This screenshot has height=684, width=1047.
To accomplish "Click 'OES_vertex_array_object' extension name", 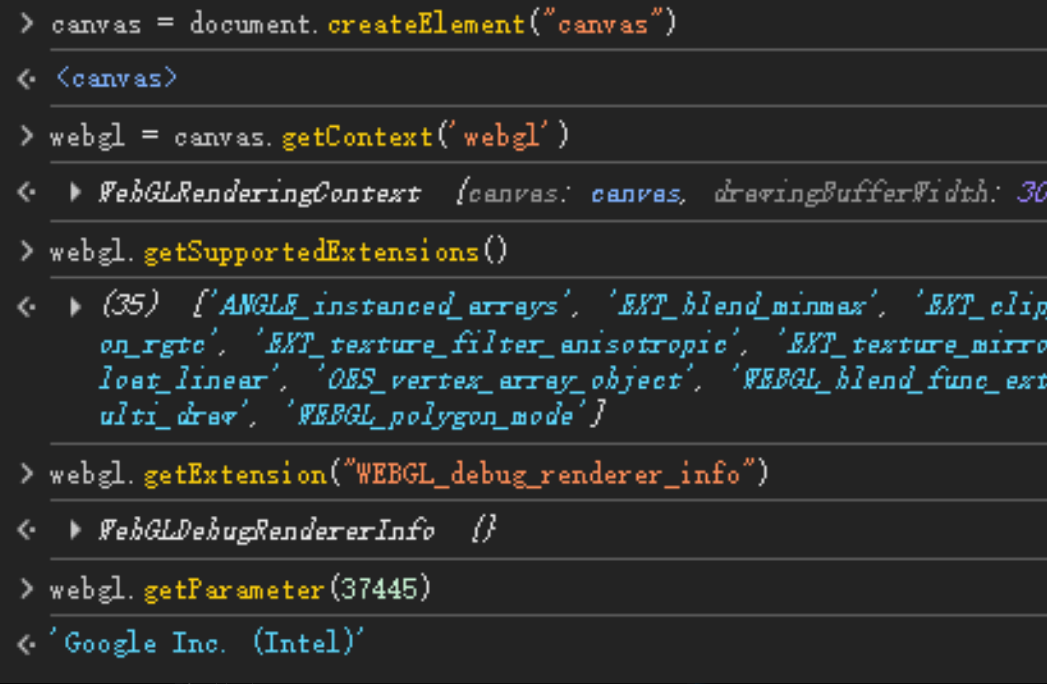I will [505, 380].
